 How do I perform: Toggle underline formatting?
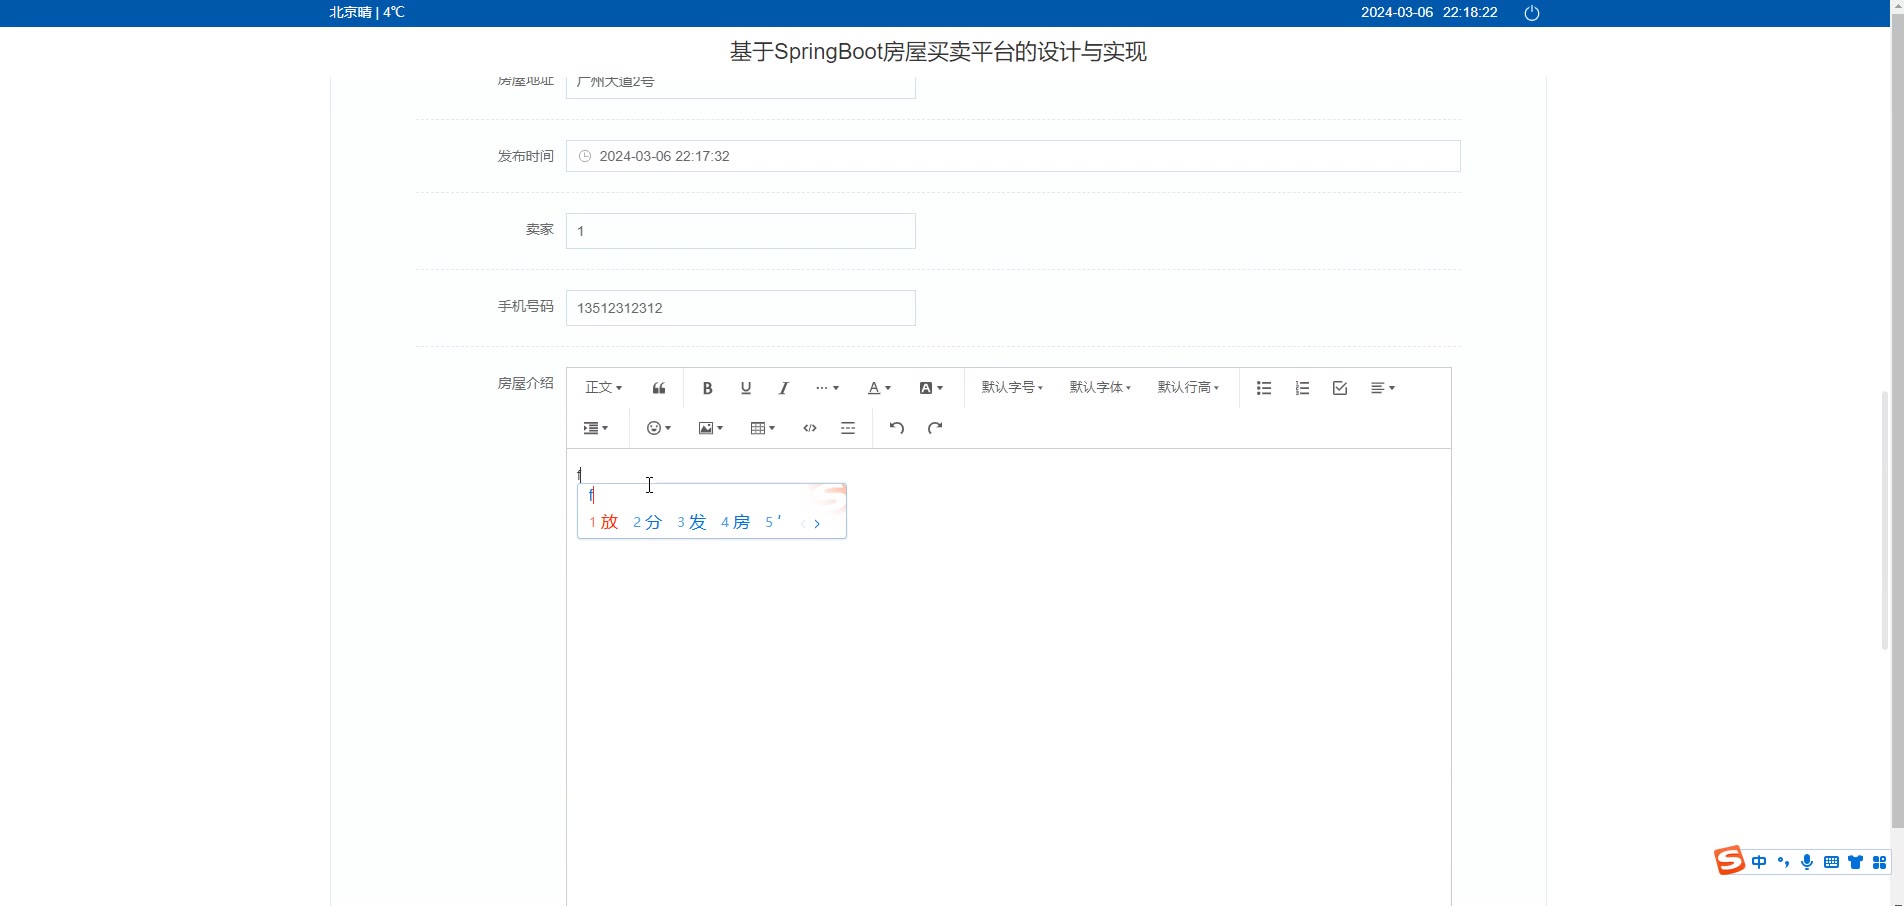(745, 388)
